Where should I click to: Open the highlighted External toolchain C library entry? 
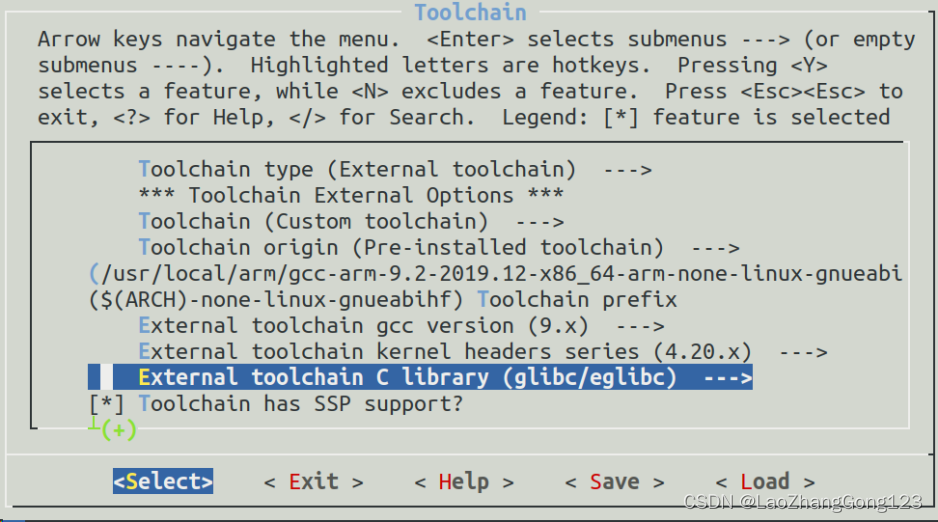[x=420, y=377]
